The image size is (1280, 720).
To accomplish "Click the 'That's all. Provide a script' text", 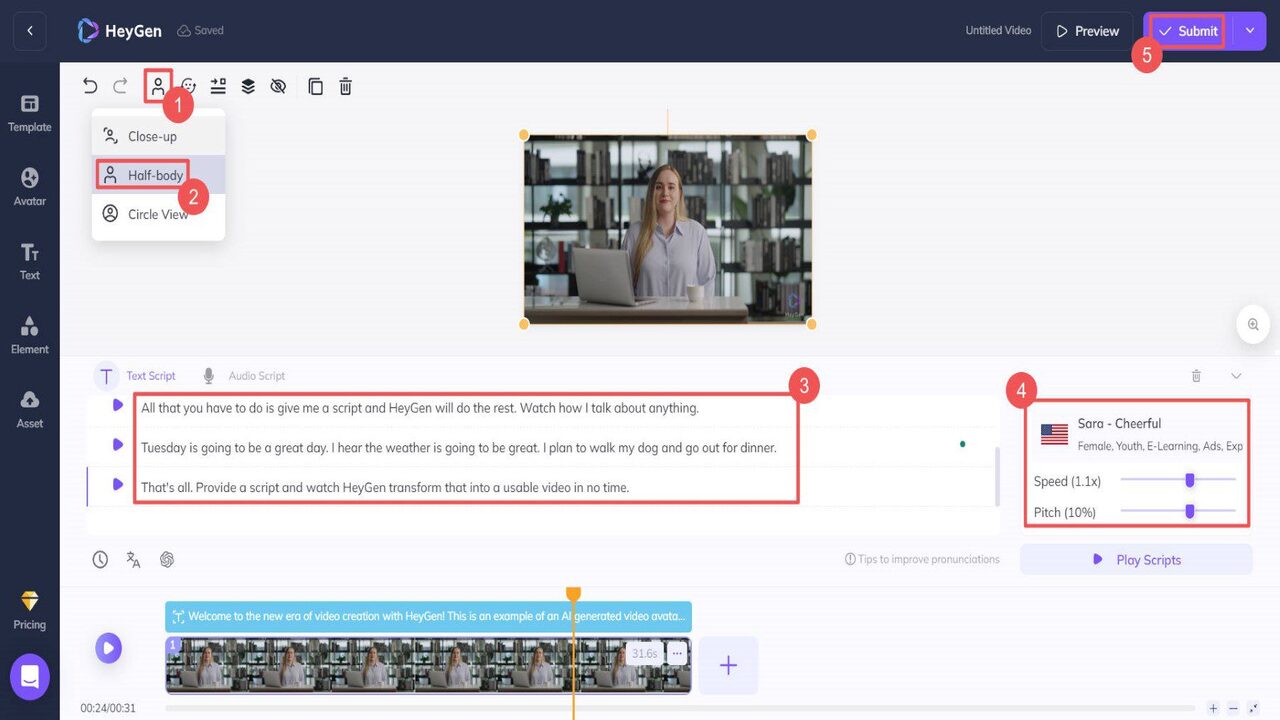I will 385,488.
